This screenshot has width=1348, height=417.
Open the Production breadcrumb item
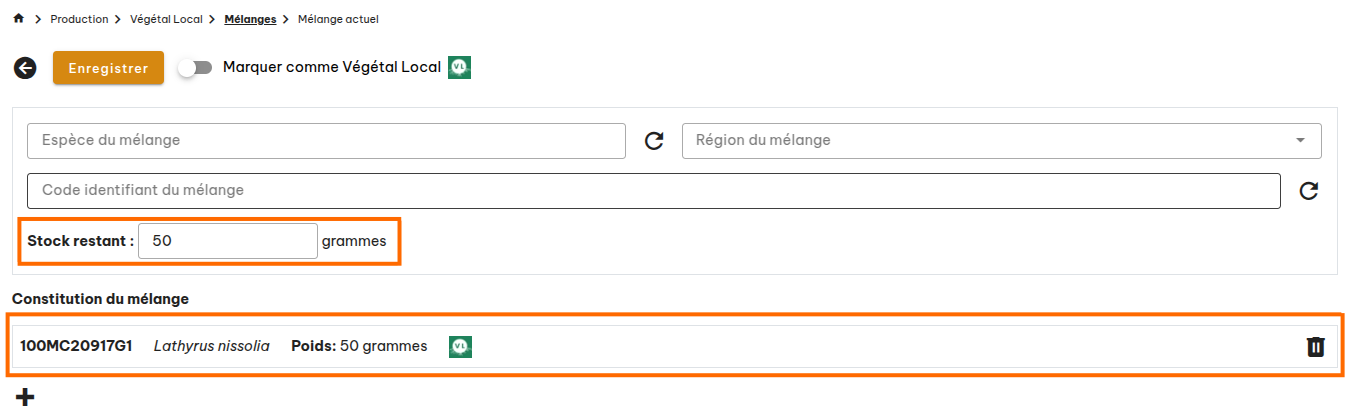(79, 19)
